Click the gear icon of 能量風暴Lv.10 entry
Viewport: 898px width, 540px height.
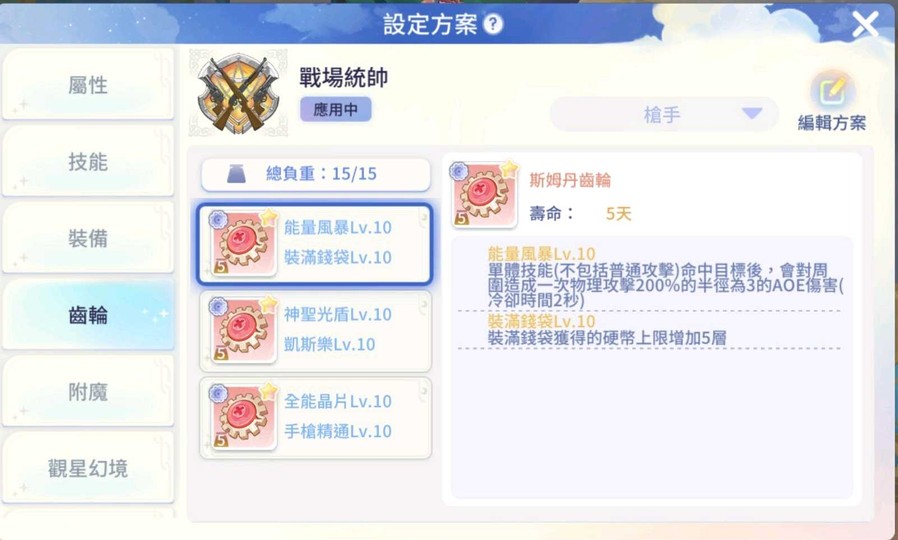point(243,243)
